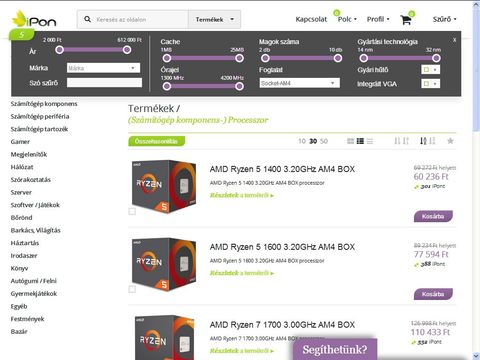This screenshot has width=480, height=360.
Task: Open the Márka brand dropdown
Action: [x=103, y=68]
